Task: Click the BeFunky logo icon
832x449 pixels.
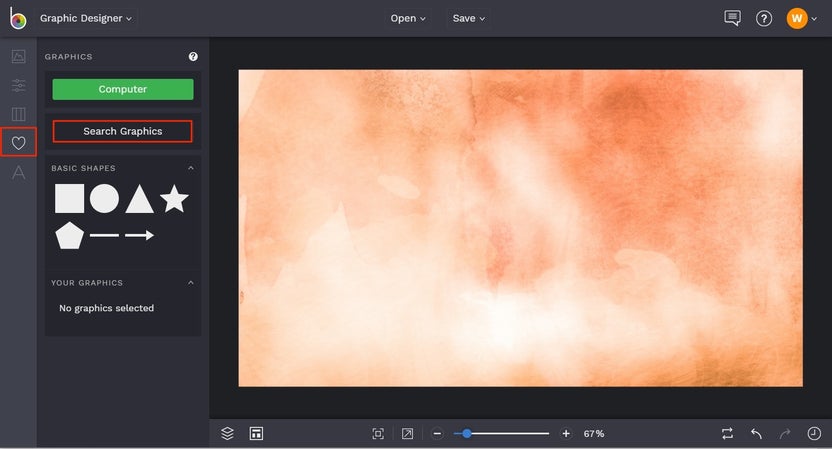Action: 18,19
